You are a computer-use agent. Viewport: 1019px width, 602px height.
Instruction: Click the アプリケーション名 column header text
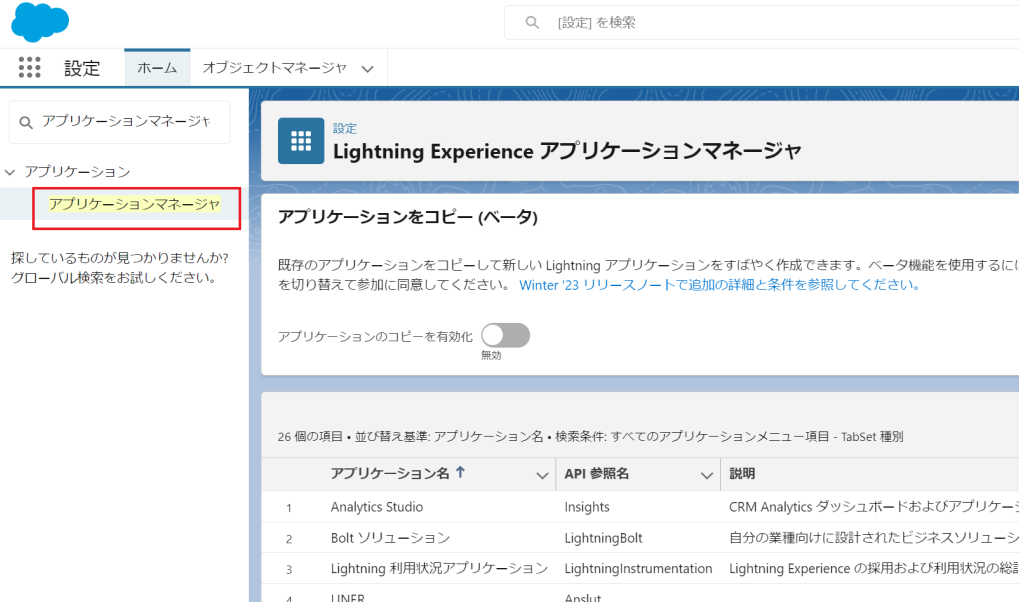[390, 473]
